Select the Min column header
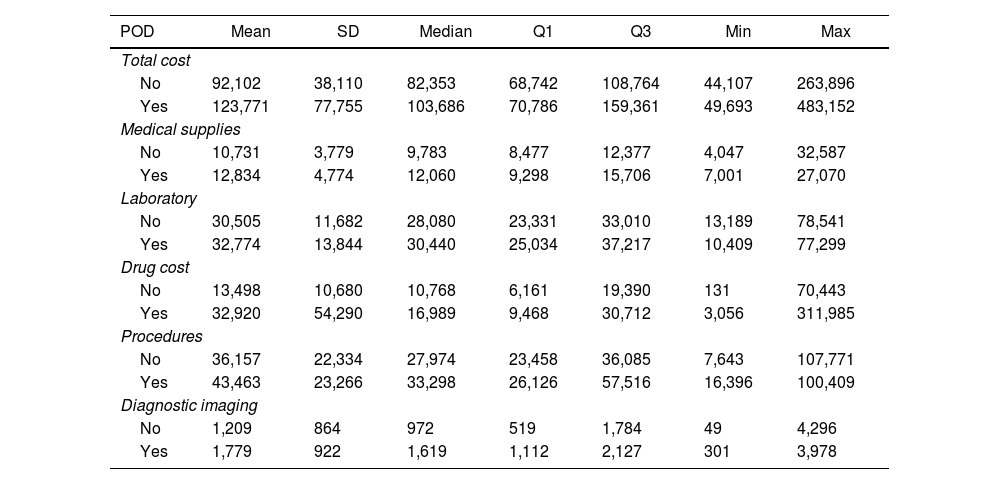Image resolution: width=1000 pixels, height=484 pixels. pos(738,32)
